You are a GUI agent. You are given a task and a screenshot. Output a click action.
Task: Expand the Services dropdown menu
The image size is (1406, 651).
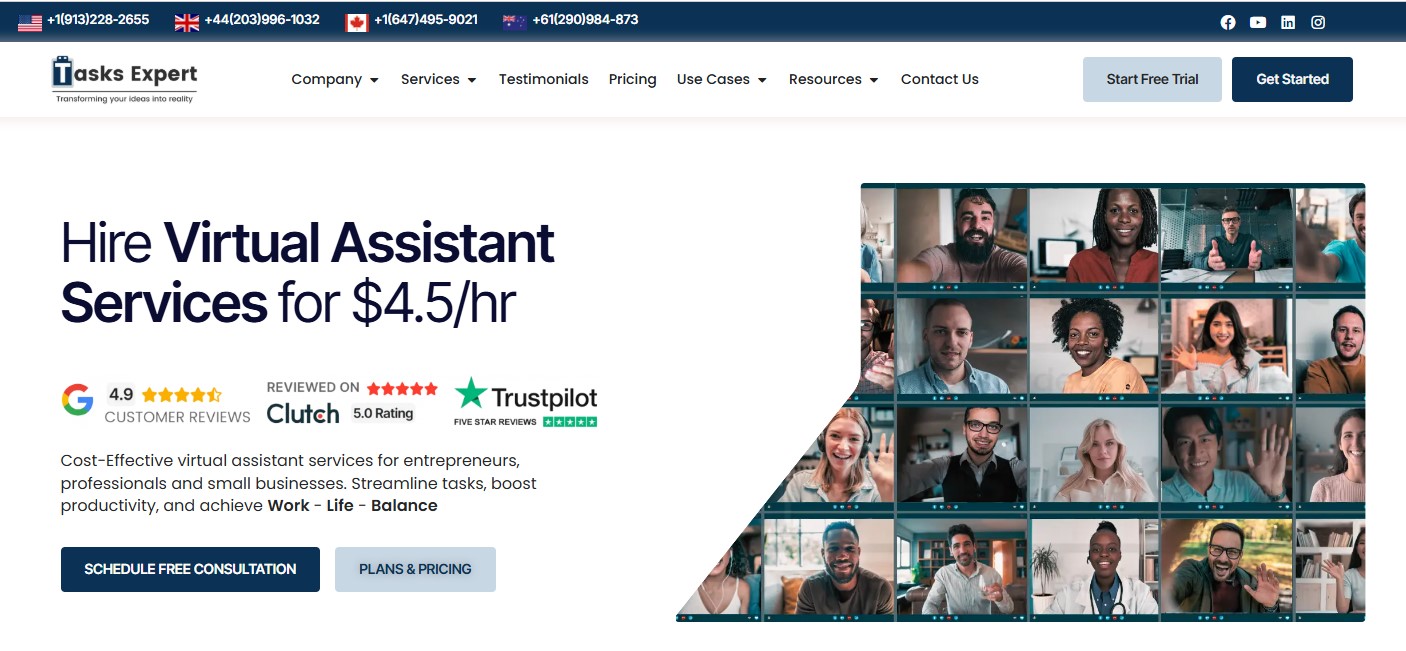click(x=439, y=79)
